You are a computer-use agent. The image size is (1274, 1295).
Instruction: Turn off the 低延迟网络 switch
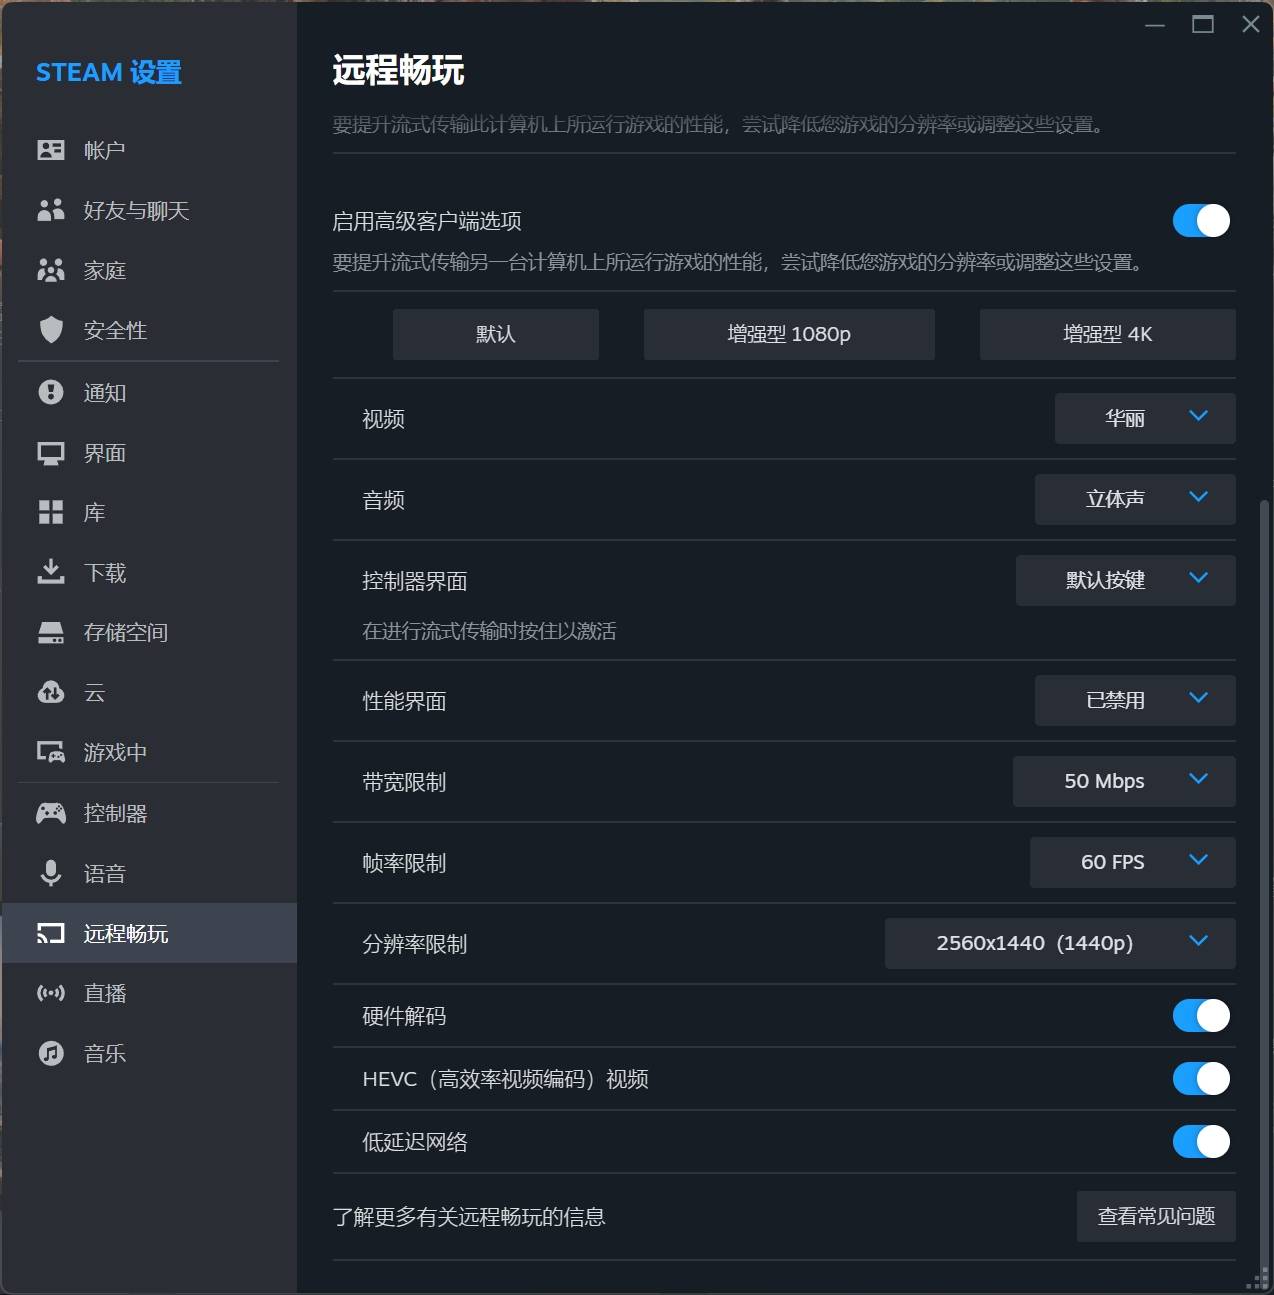pos(1201,1142)
